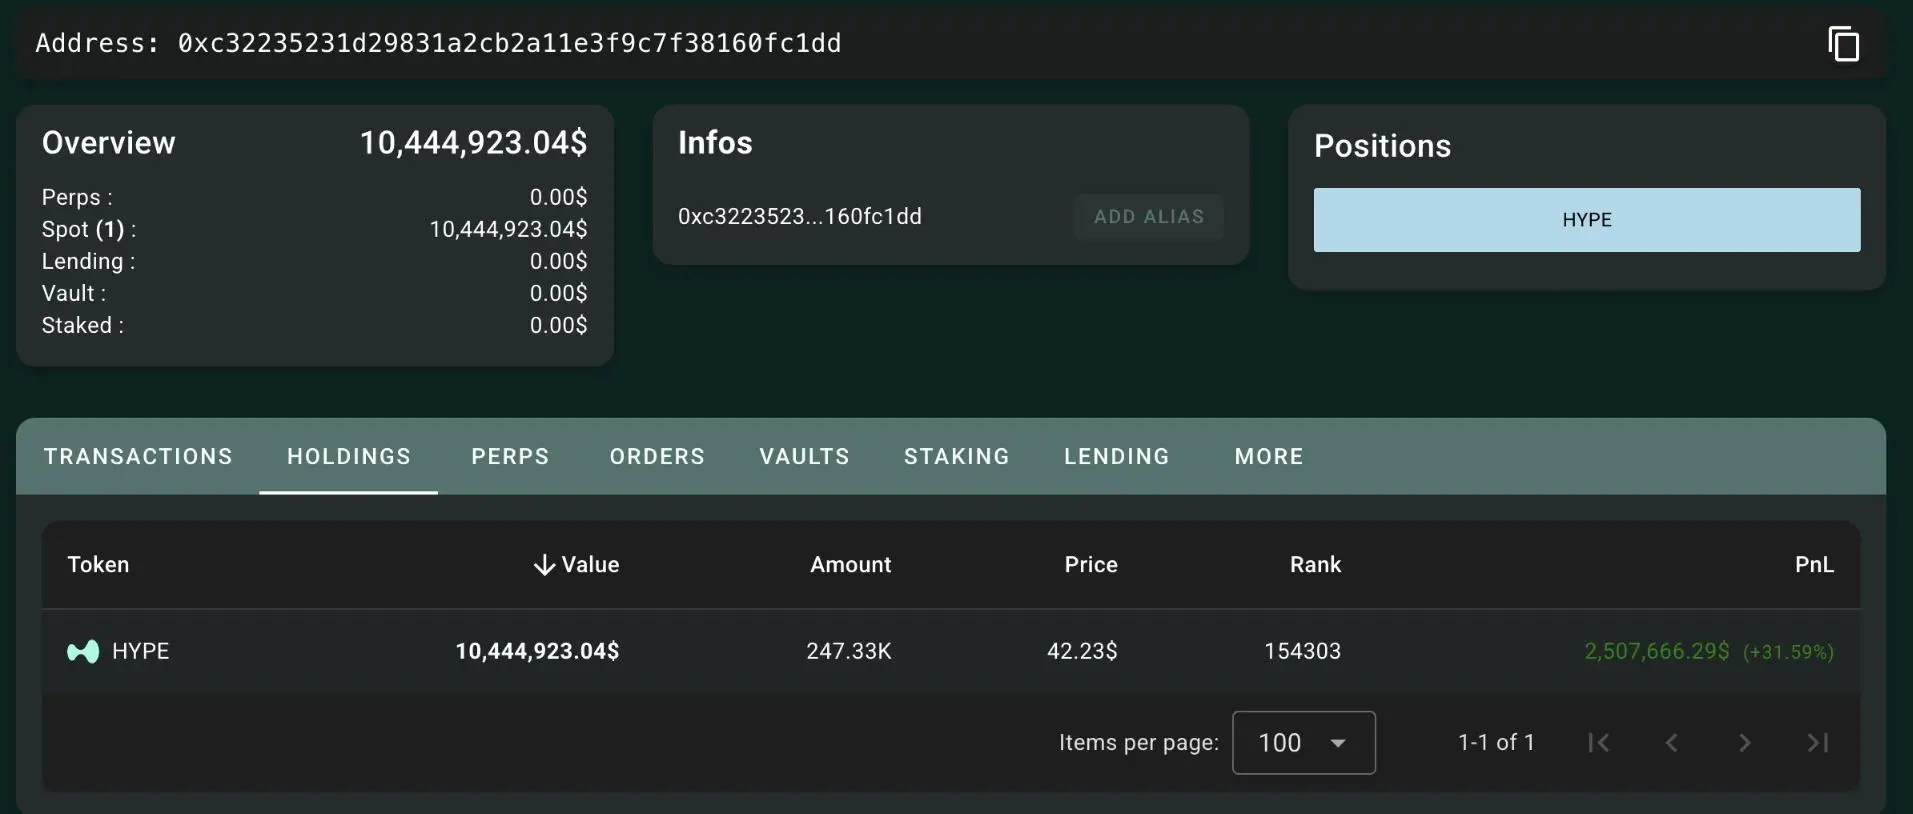Click the Overview panel heading
Image resolution: width=1913 pixels, height=814 pixels.
[x=108, y=143]
